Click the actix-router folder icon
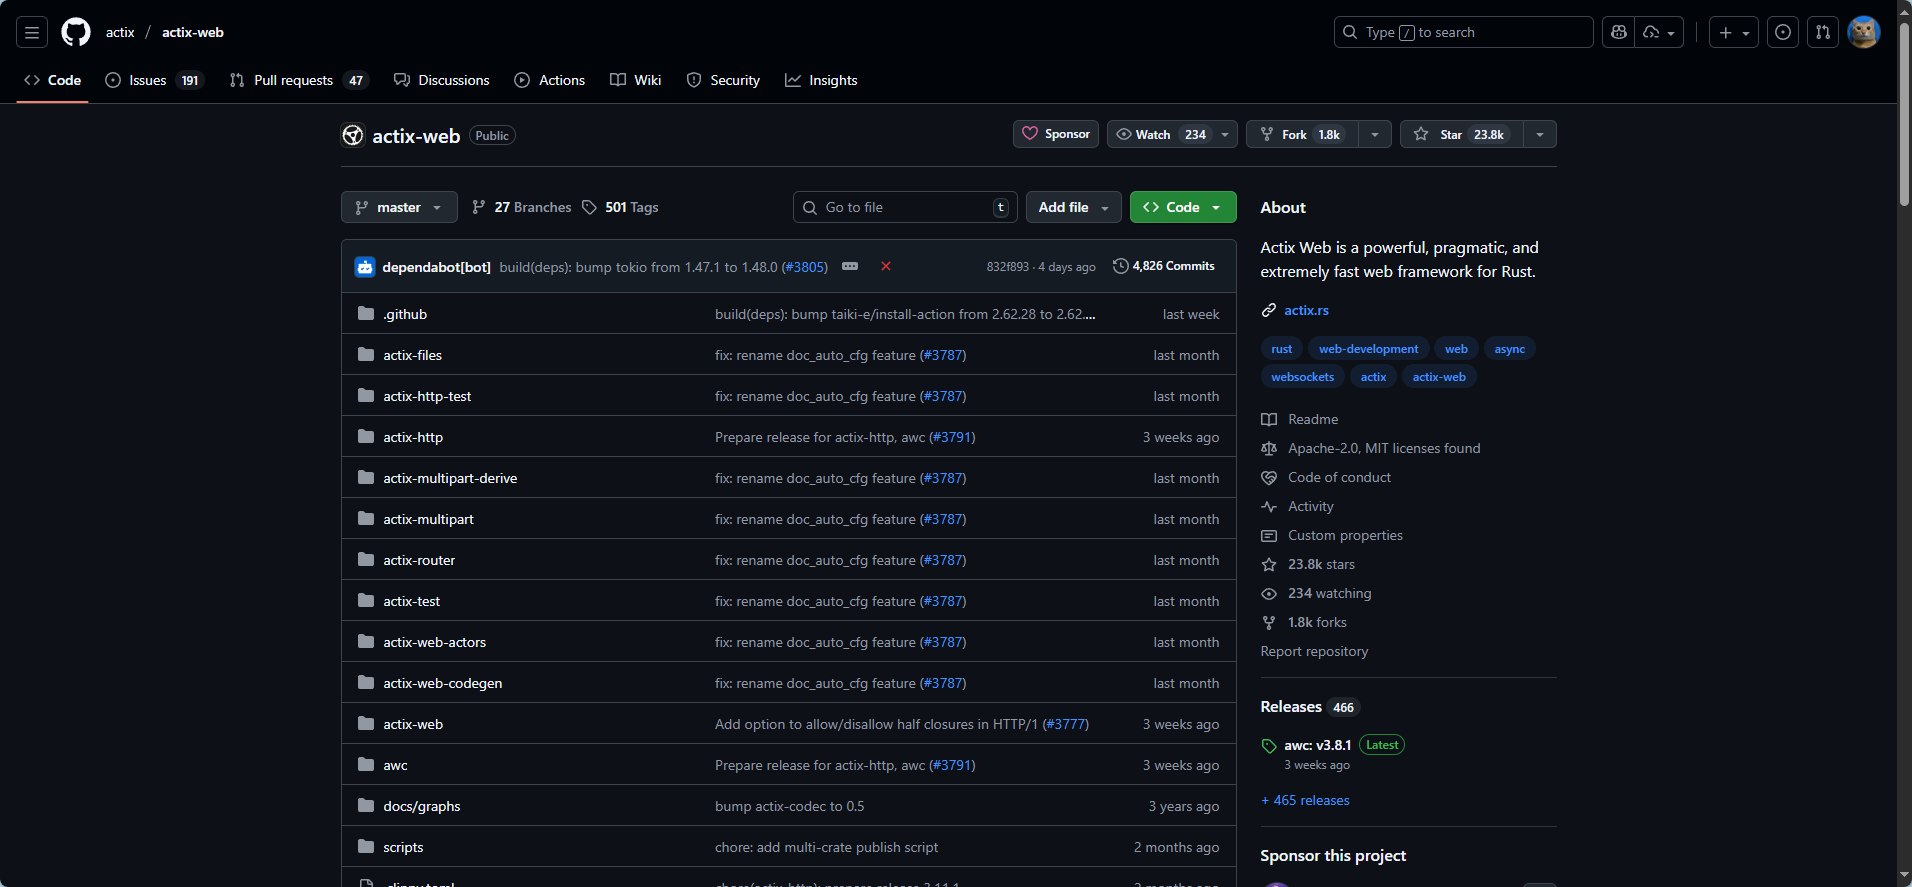Viewport: 1912px width, 887px height. point(366,560)
